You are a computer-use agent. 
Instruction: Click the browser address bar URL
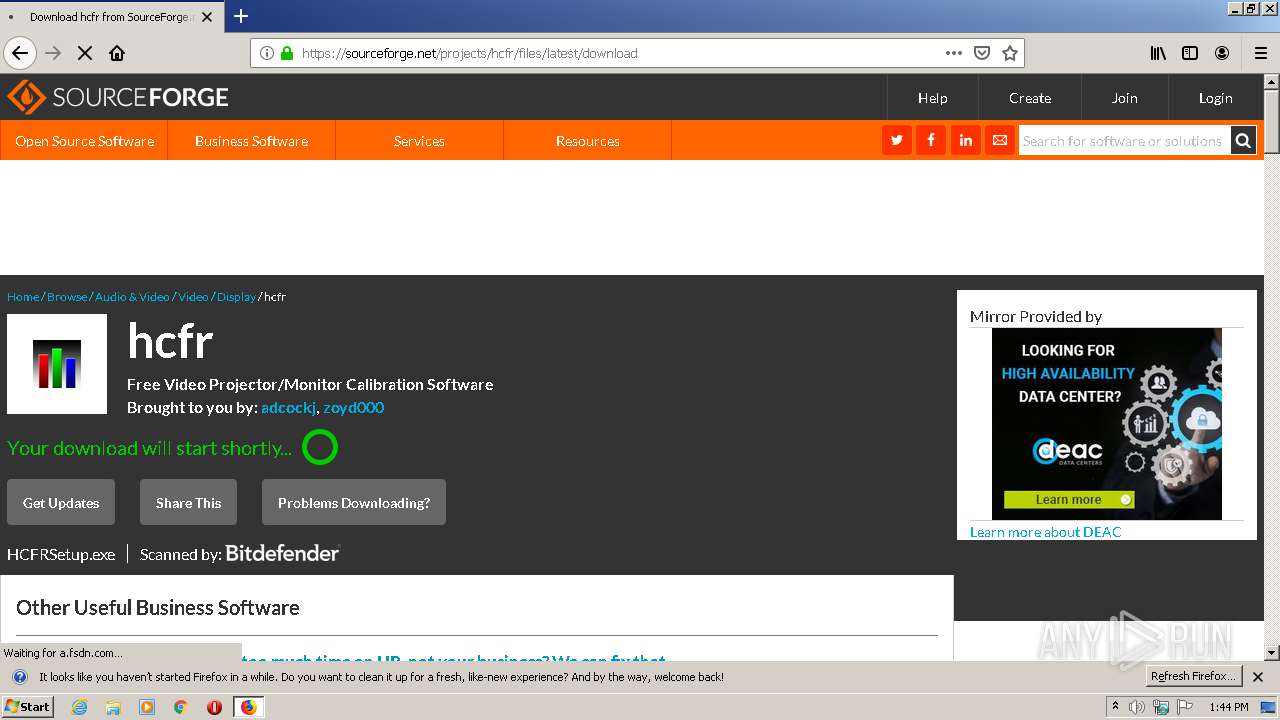pyautogui.click(x=470, y=53)
